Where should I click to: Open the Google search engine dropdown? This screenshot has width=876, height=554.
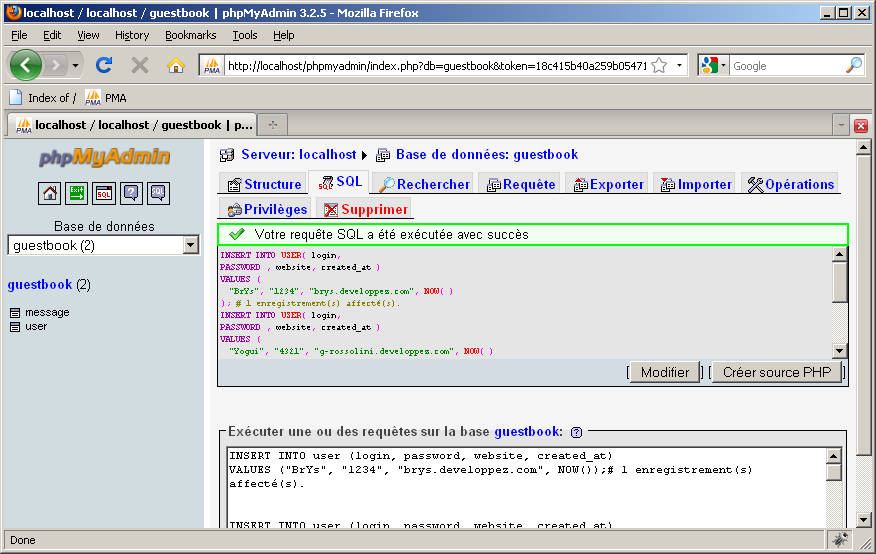coord(714,65)
